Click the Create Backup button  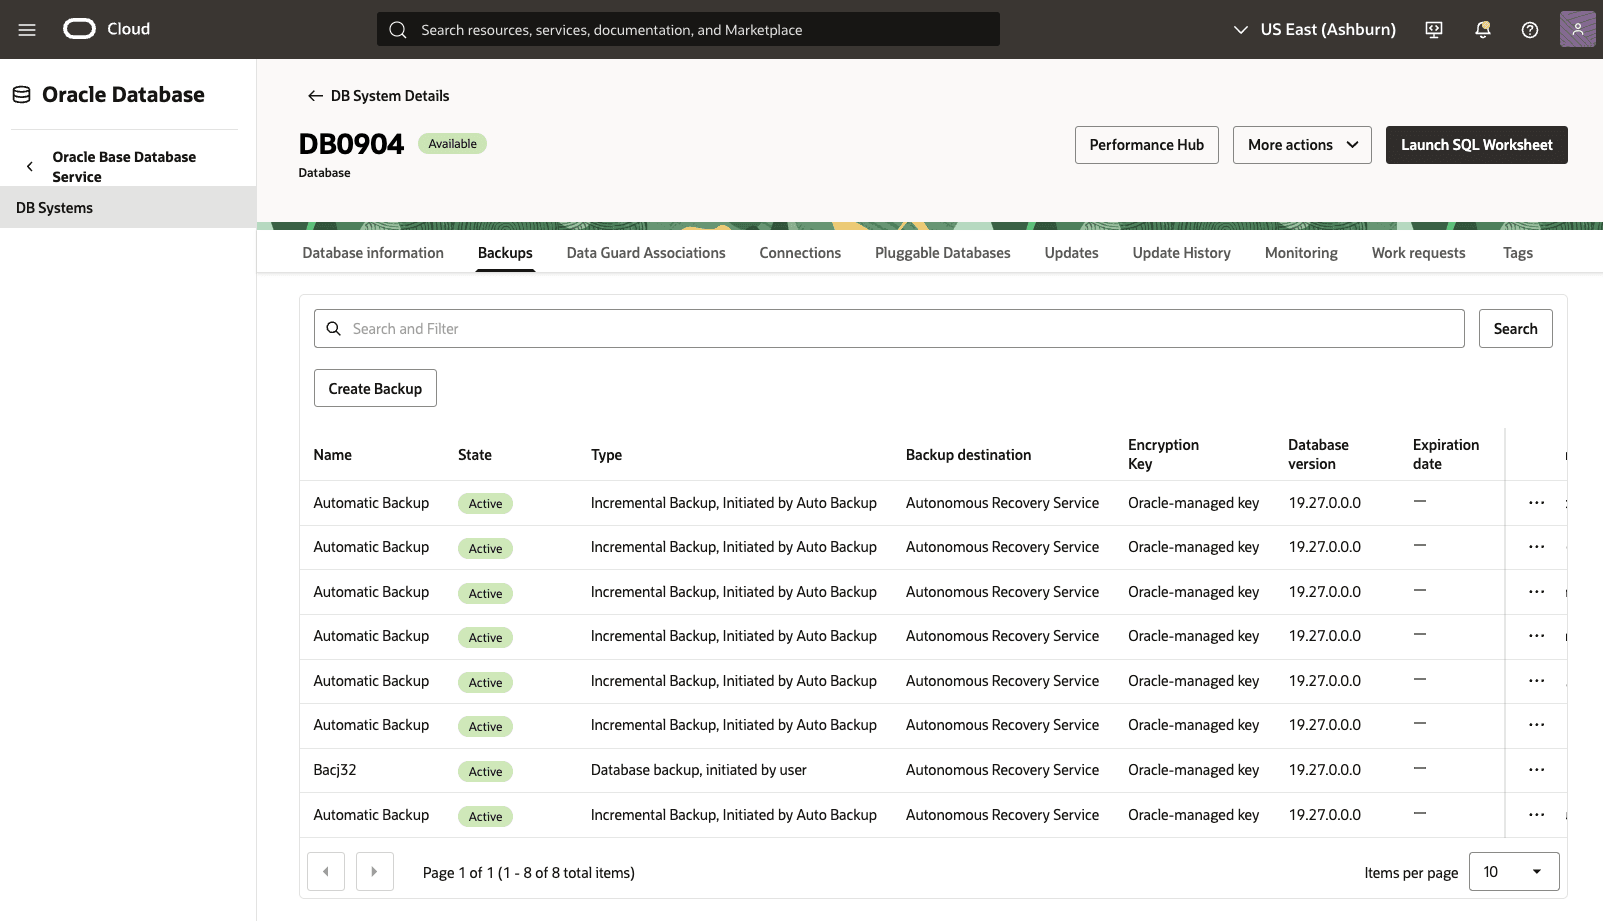pos(375,388)
